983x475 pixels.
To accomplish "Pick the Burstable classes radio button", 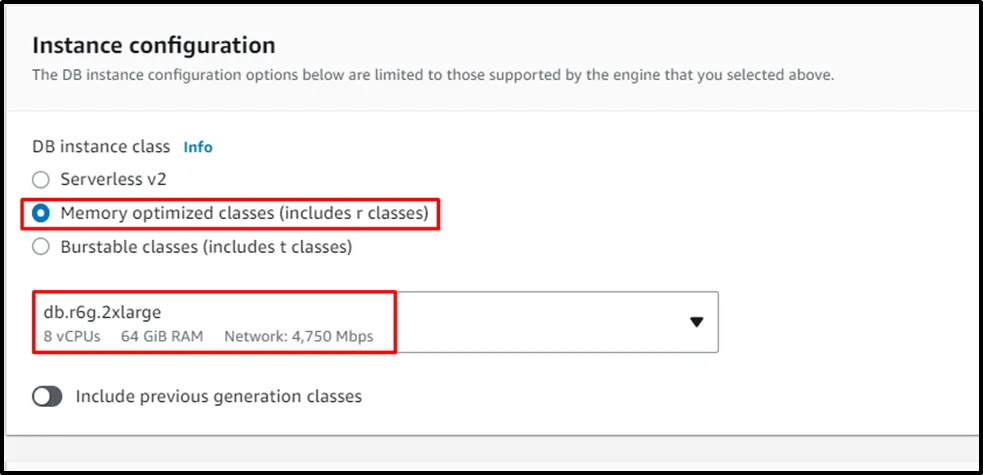I will [x=41, y=246].
